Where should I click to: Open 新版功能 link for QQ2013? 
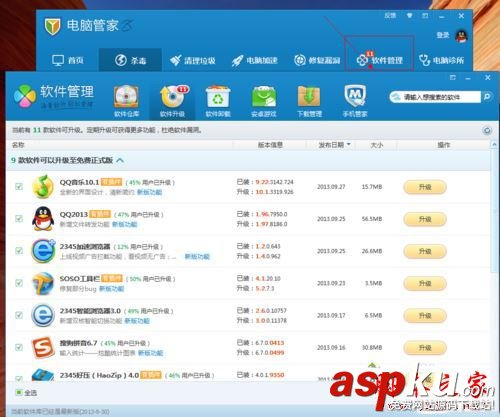tap(124, 224)
